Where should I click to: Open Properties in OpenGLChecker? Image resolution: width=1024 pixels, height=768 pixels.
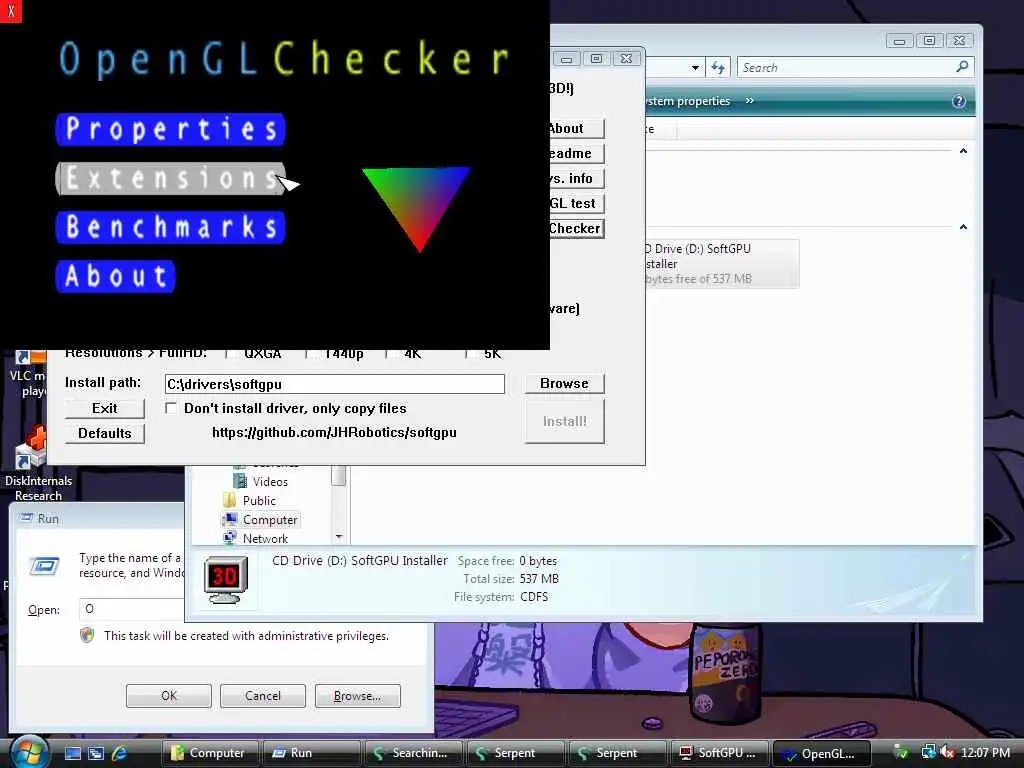point(170,129)
